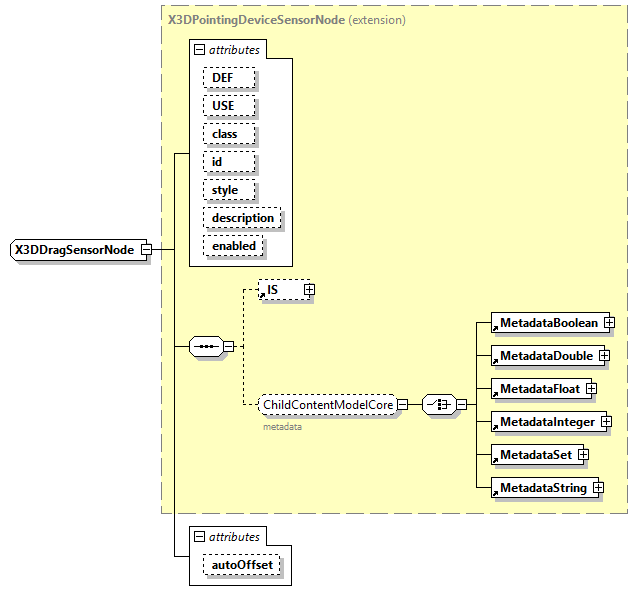This screenshot has width=638, height=605.
Task: Click the MetadataBoolean reference arrow icon
Action: [x=495, y=328]
